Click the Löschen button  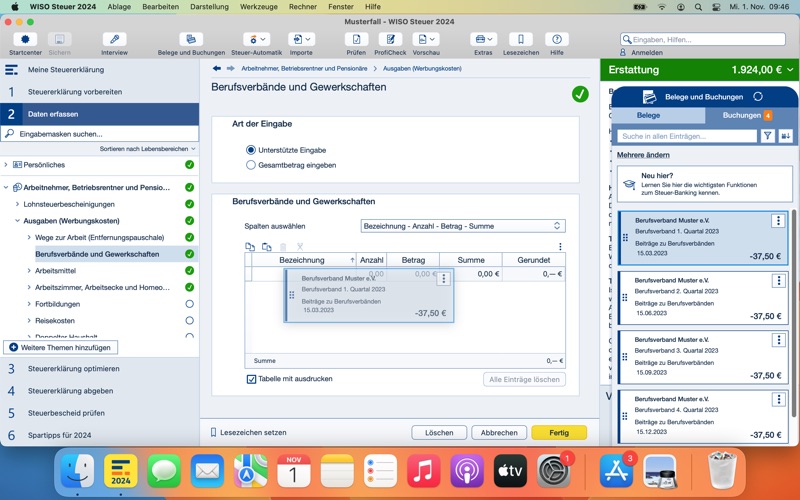pyautogui.click(x=439, y=433)
